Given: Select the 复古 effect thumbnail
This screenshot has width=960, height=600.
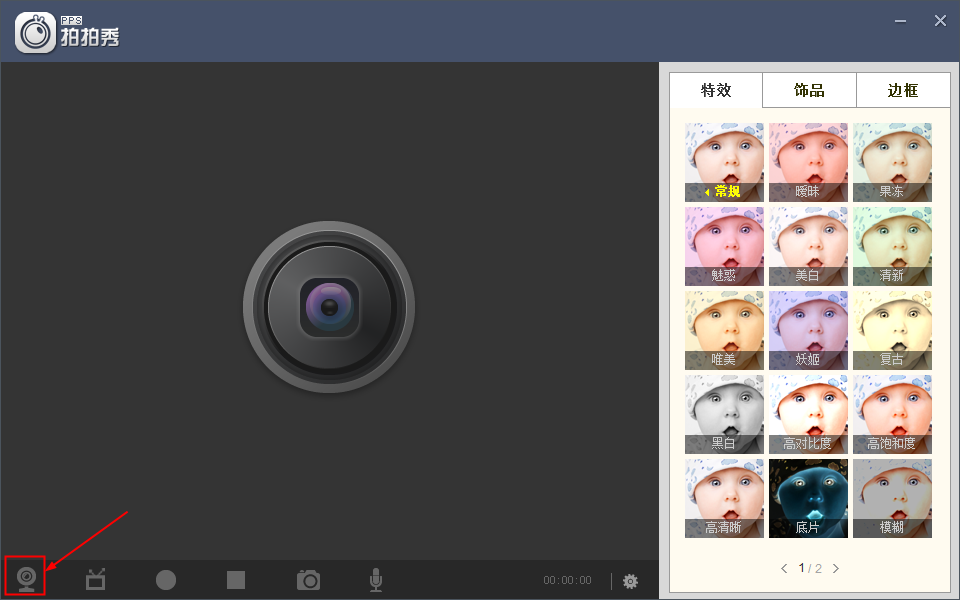Looking at the screenshot, I should pyautogui.click(x=892, y=330).
